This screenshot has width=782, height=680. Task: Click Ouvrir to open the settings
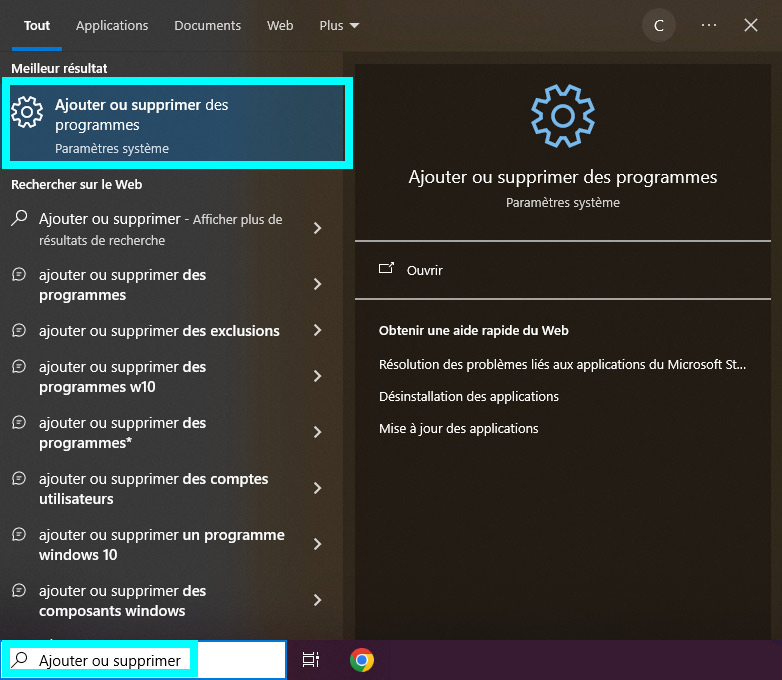click(424, 270)
